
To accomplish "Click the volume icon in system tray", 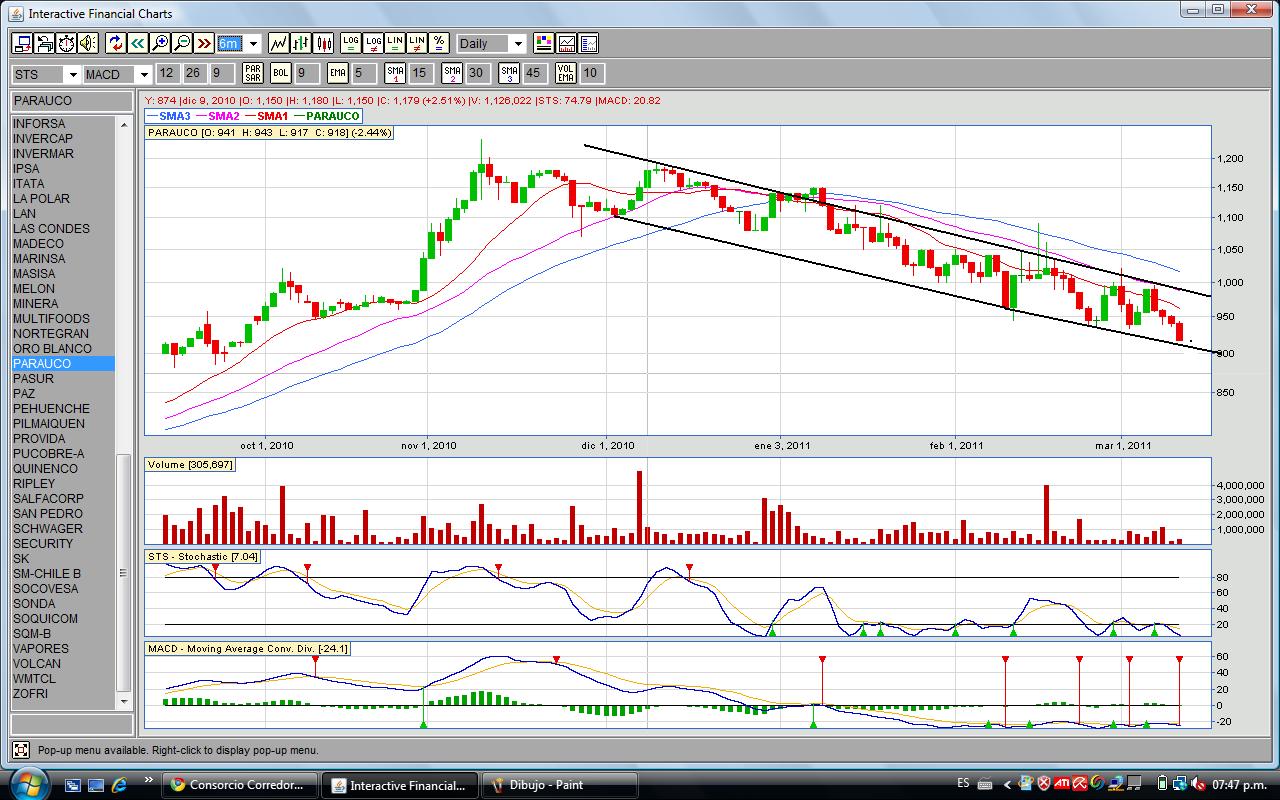I will [1199, 783].
